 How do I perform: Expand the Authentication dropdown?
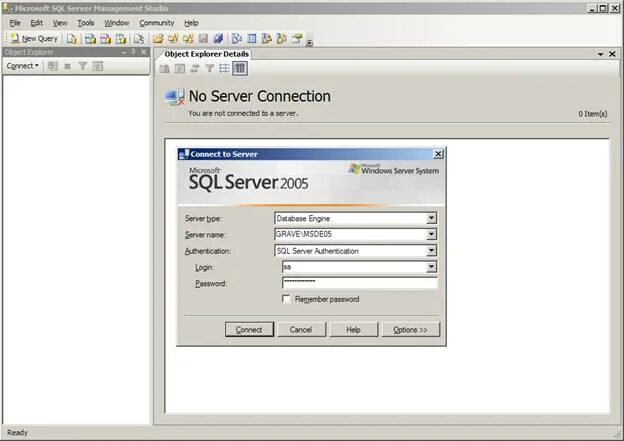click(431, 251)
